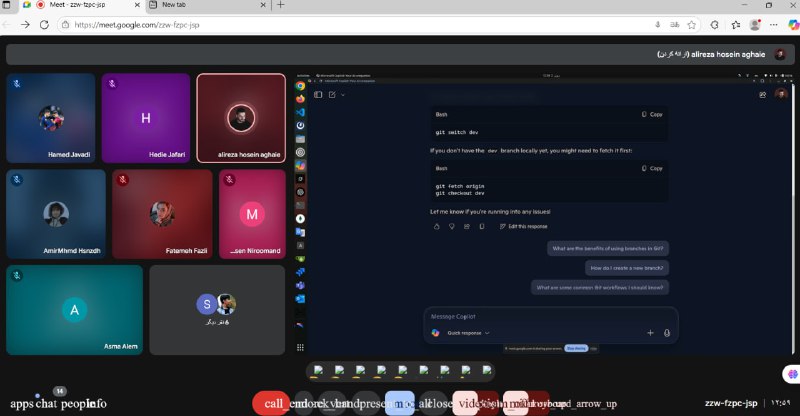Click the muted mic icon on AmirMhmd Hsnzdh's tile
800x416 pixels.
pos(17,180)
